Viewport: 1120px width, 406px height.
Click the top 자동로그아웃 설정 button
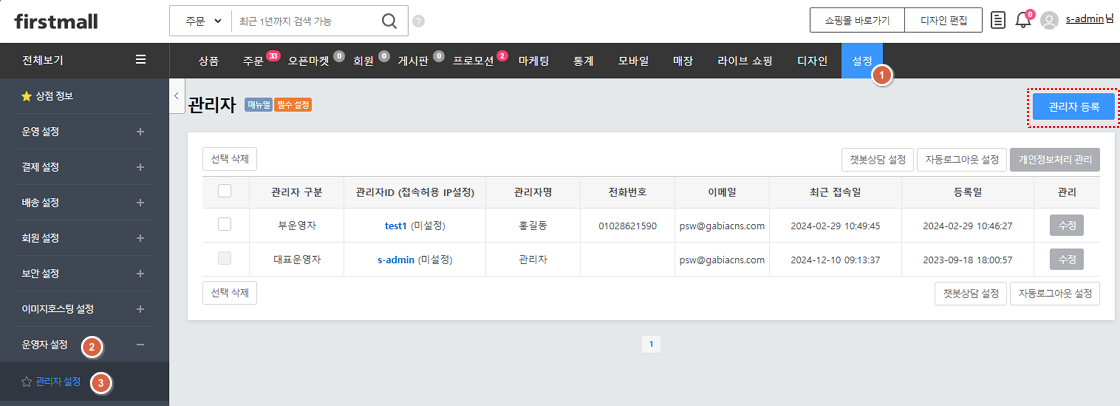click(x=961, y=160)
